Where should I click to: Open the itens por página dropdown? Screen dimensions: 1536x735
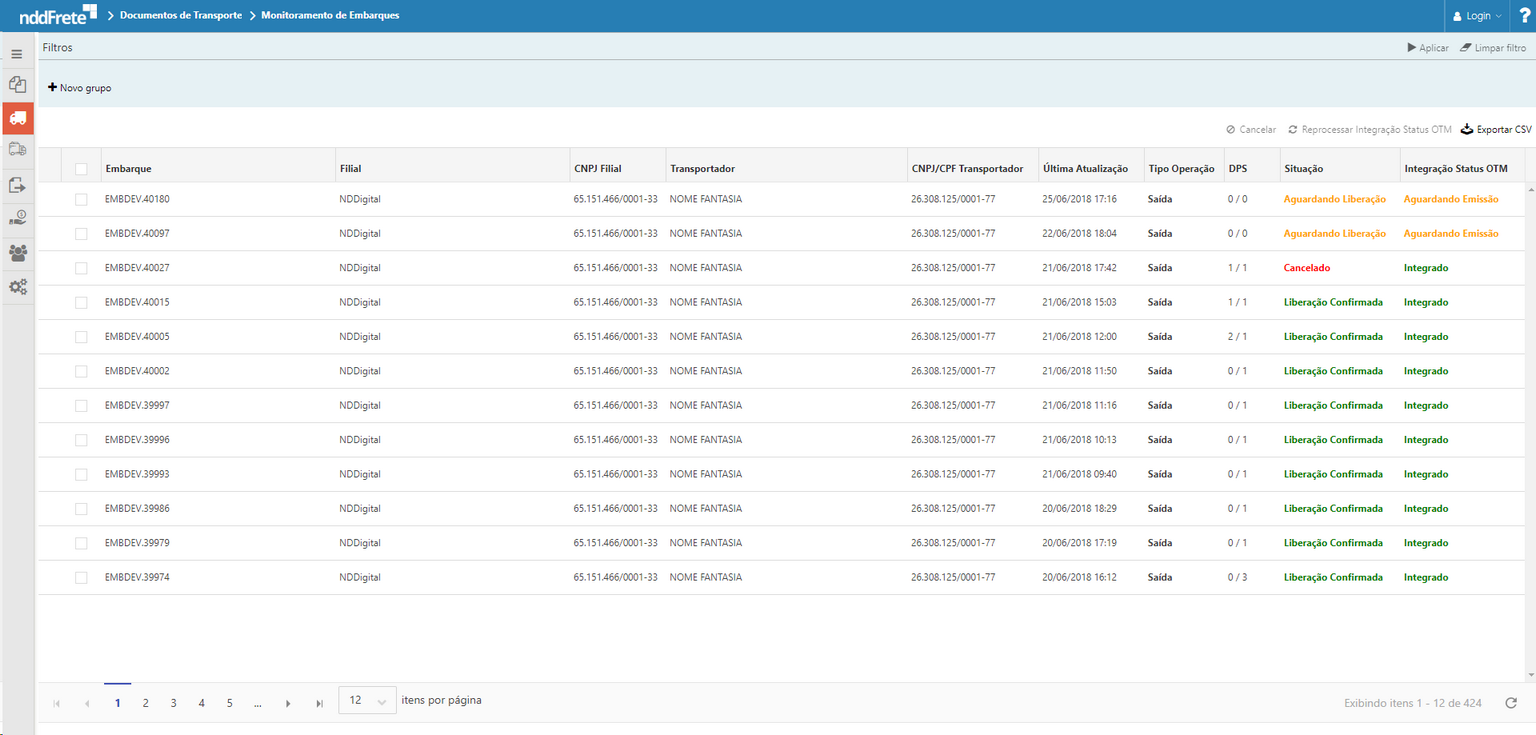click(366, 700)
